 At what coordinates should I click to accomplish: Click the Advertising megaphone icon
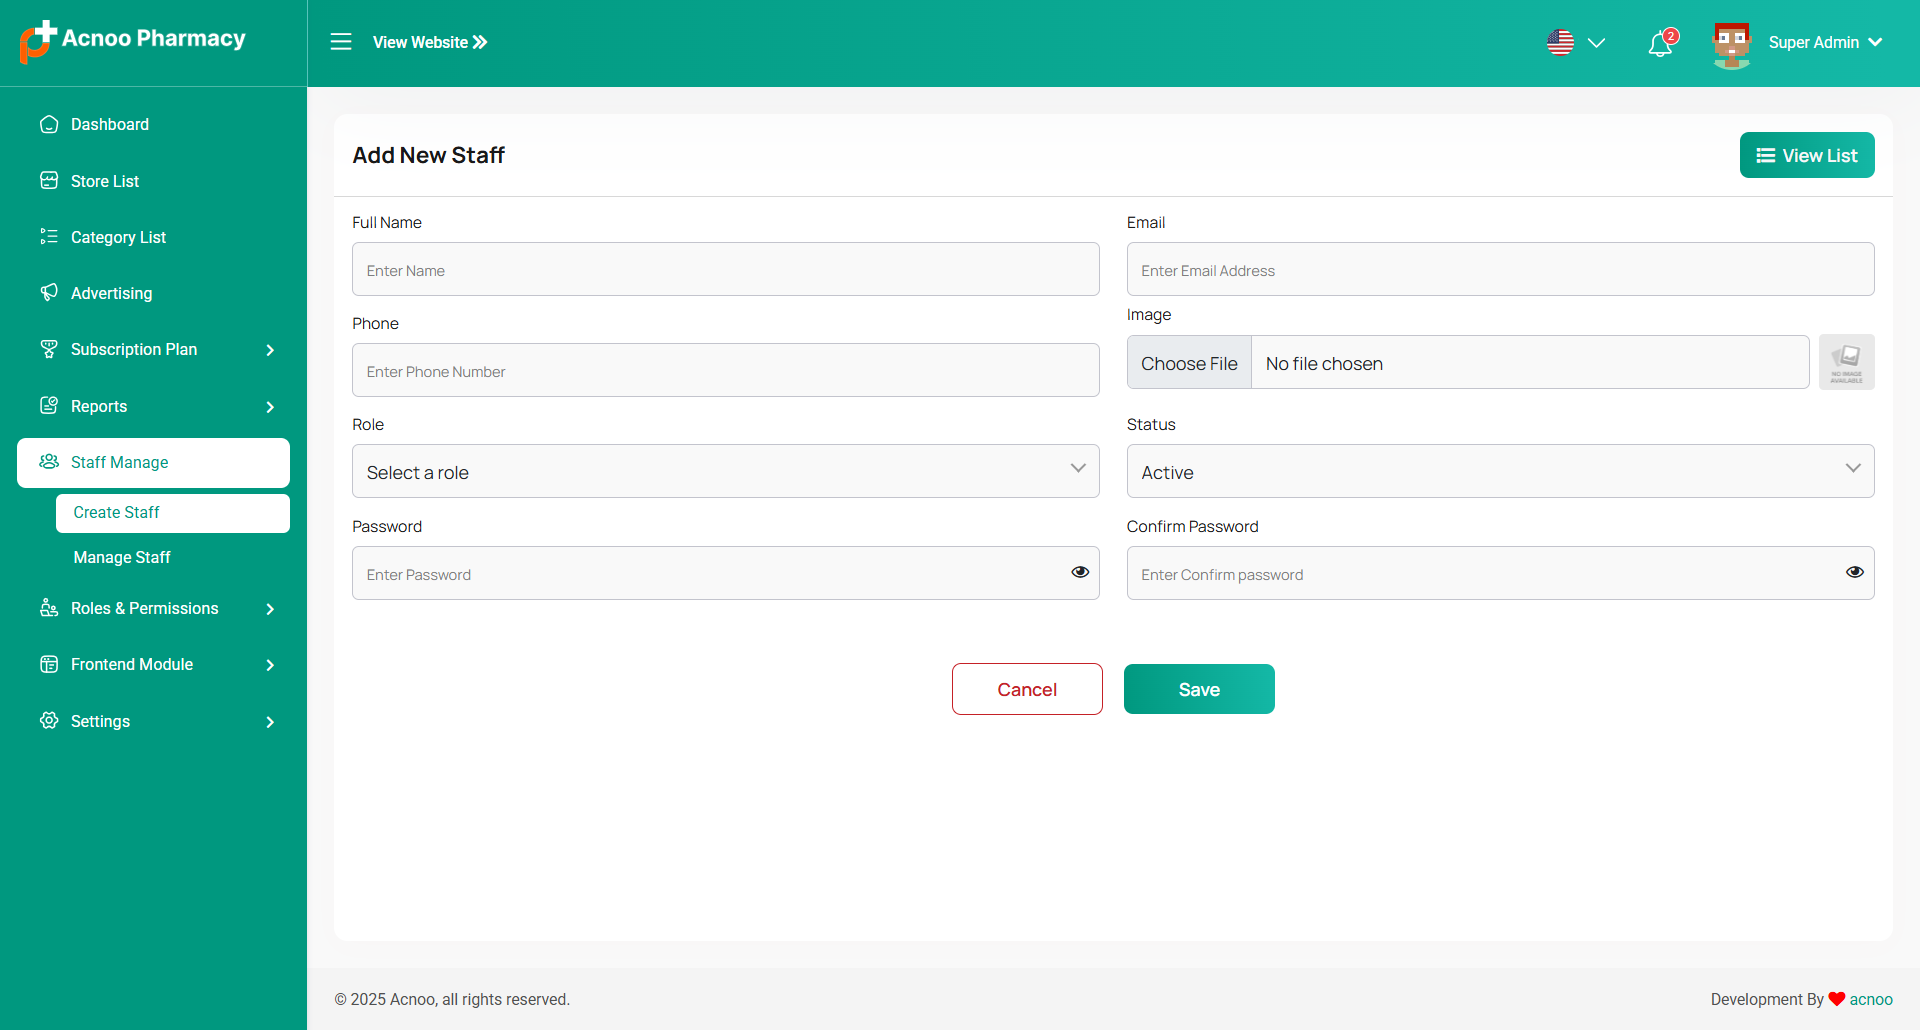pyautogui.click(x=49, y=292)
